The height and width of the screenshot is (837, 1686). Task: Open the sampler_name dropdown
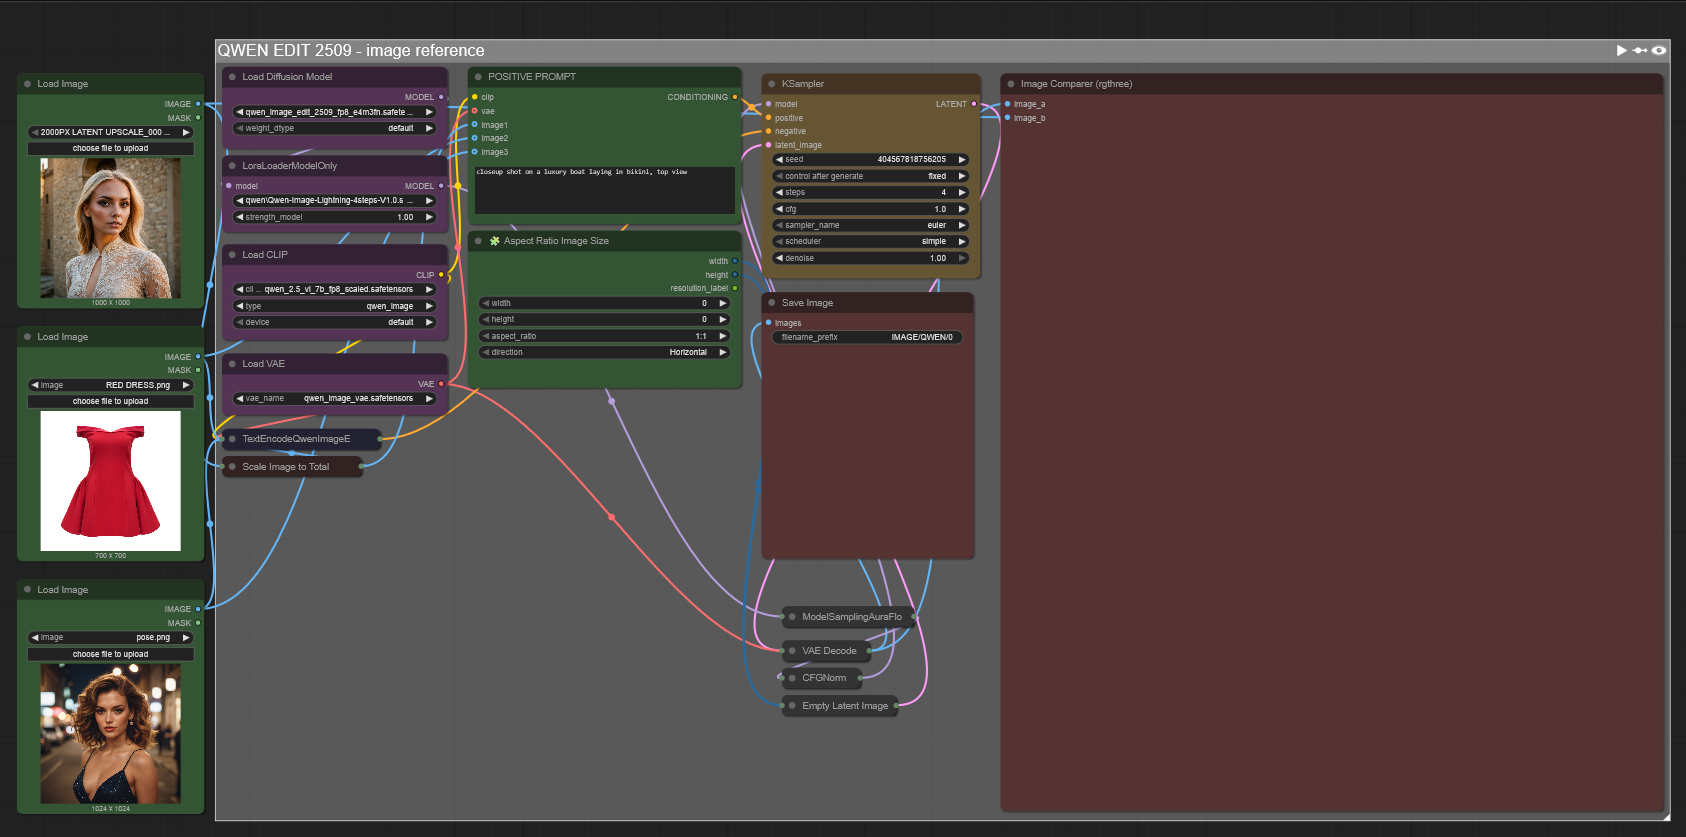pos(870,225)
